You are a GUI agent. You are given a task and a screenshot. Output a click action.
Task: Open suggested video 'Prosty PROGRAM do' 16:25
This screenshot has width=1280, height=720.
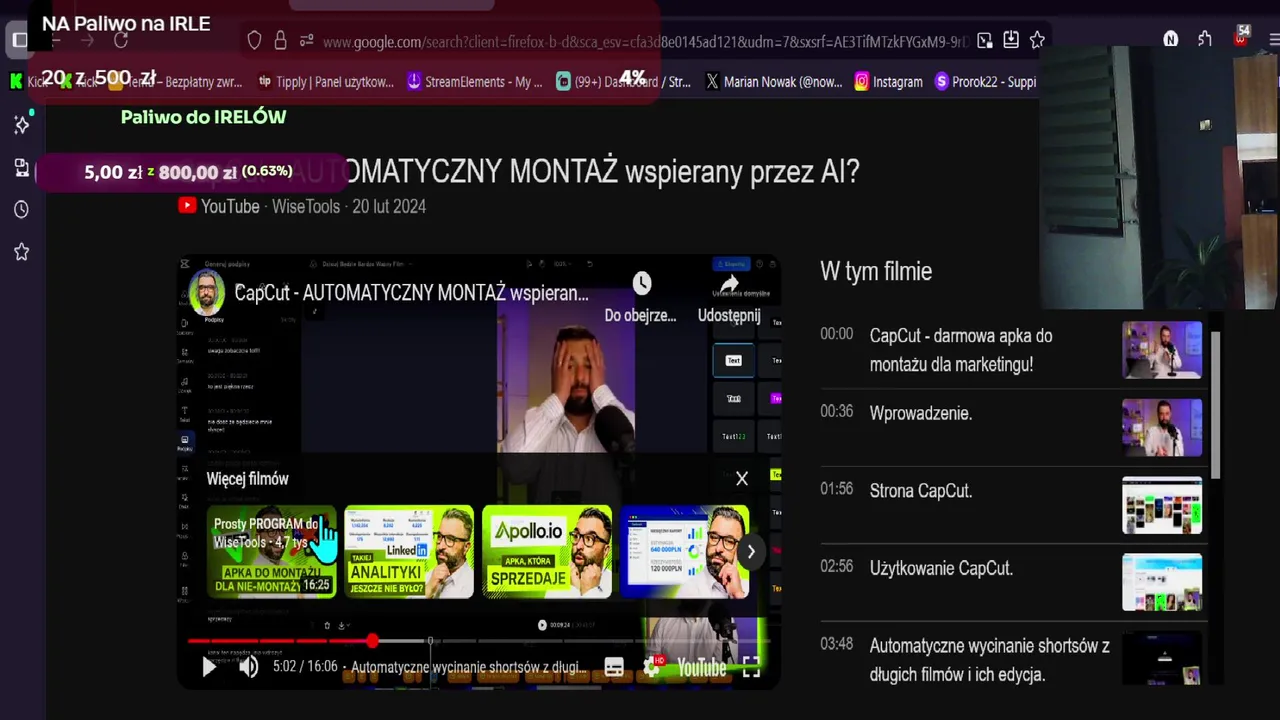[272, 551]
